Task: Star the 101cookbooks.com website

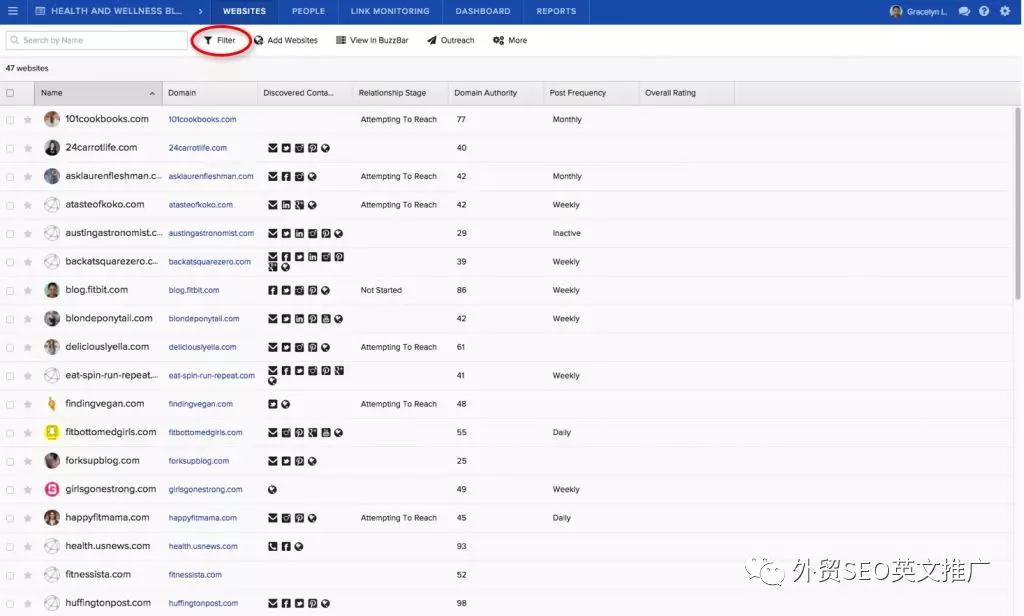Action: 28,120
